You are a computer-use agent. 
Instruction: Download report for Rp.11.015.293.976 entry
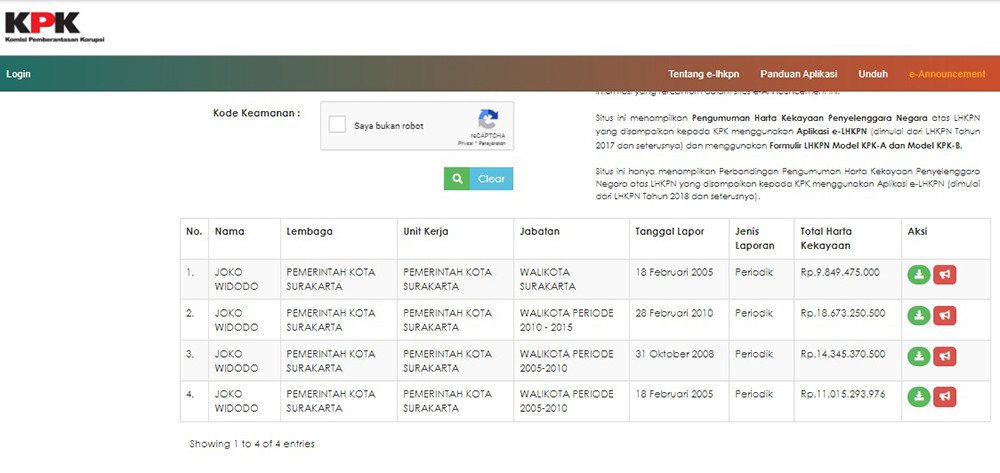[918, 397]
